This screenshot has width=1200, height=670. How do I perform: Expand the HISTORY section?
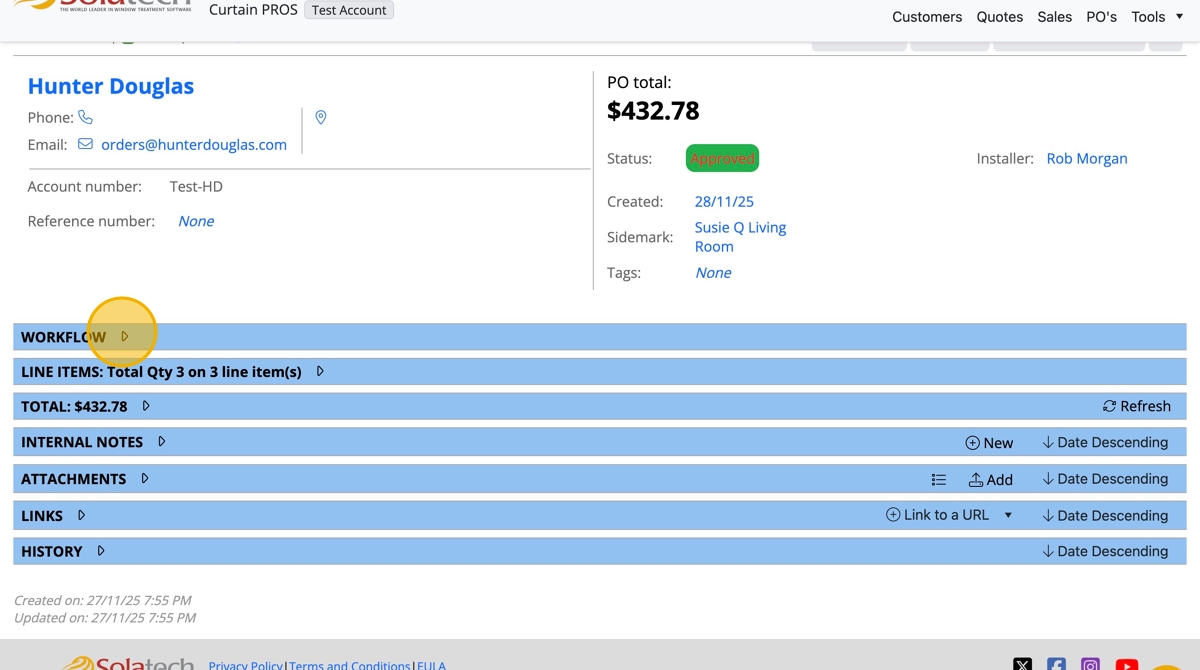(x=101, y=551)
